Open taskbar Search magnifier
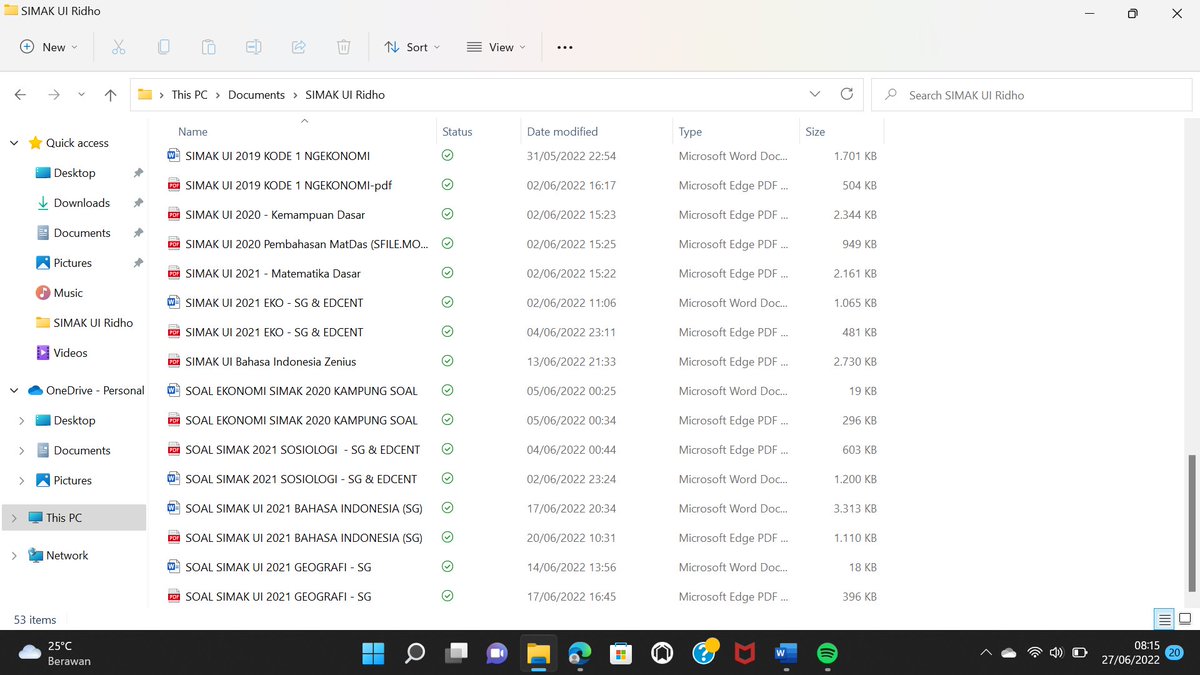 414,653
